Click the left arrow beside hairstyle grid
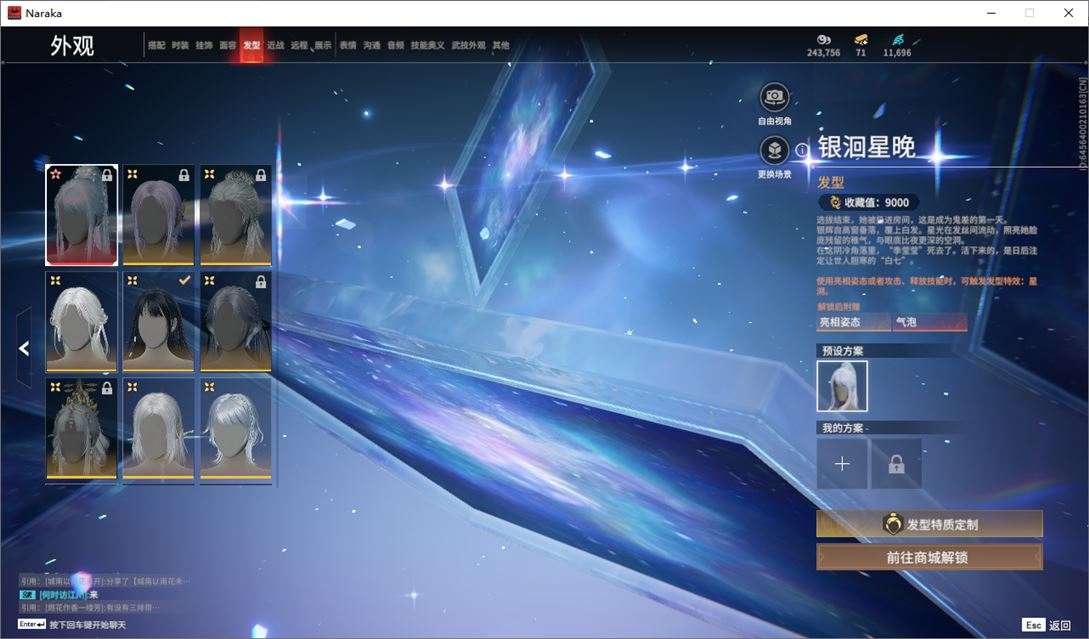The width and height of the screenshot is (1089, 639). (x=24, y=348)
